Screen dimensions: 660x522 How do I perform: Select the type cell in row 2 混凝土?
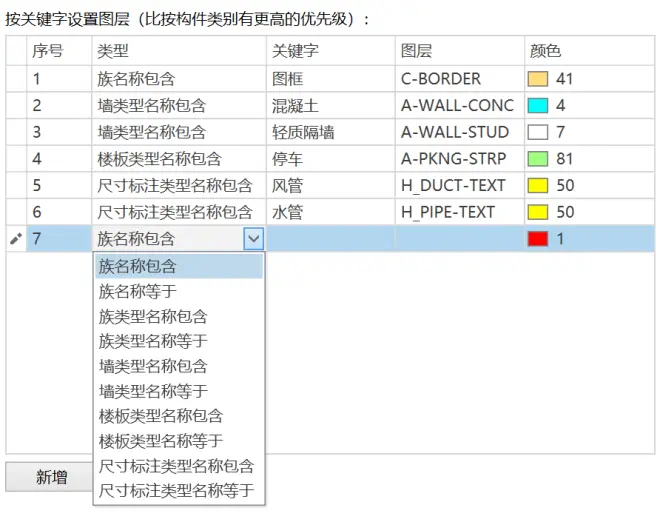pos(179,105)
